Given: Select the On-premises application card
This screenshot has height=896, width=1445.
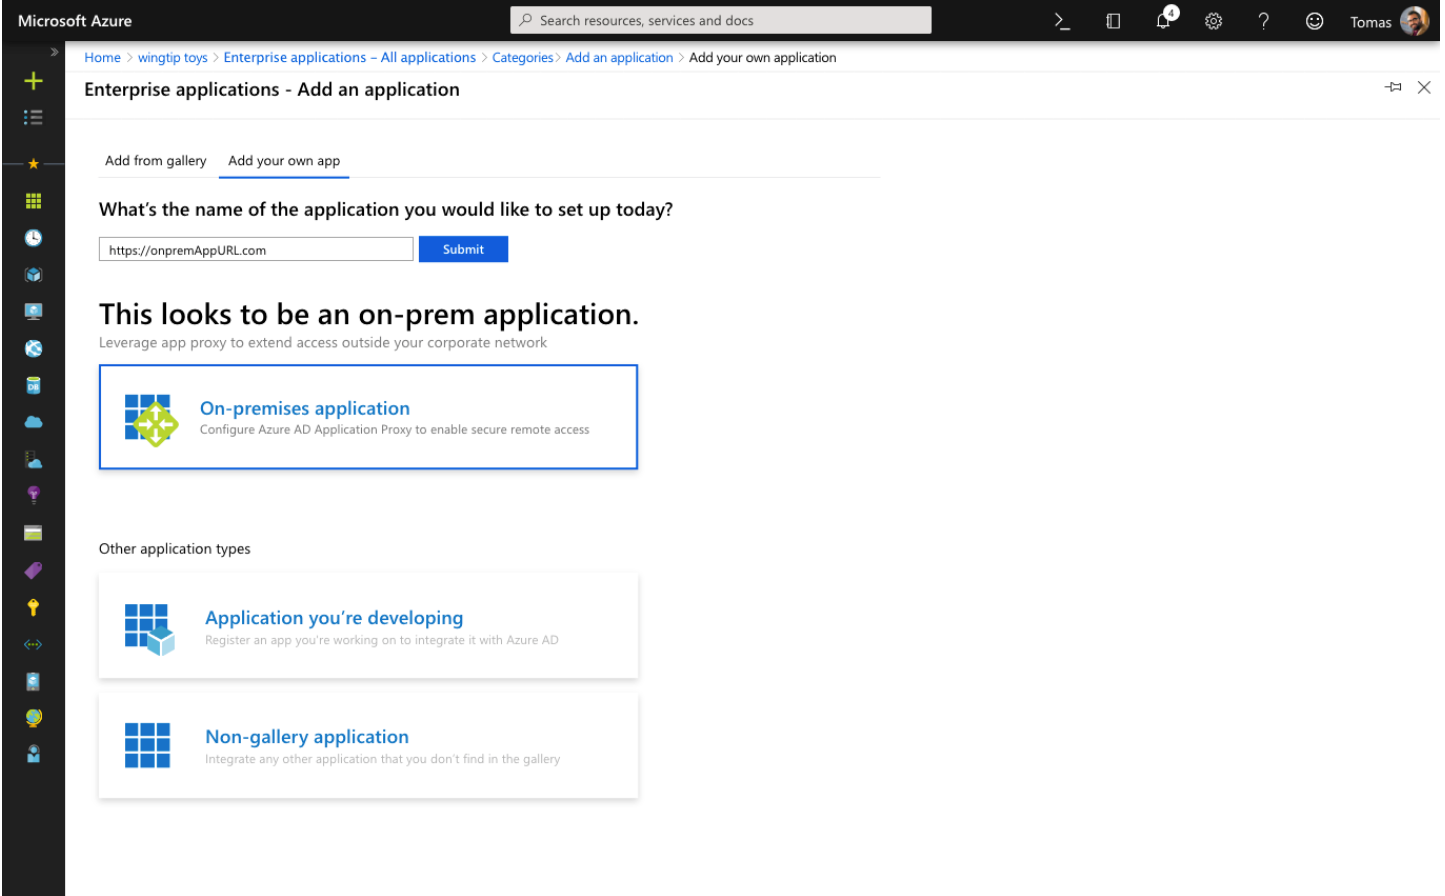Looking at the screenshot, I should point(368,418).
